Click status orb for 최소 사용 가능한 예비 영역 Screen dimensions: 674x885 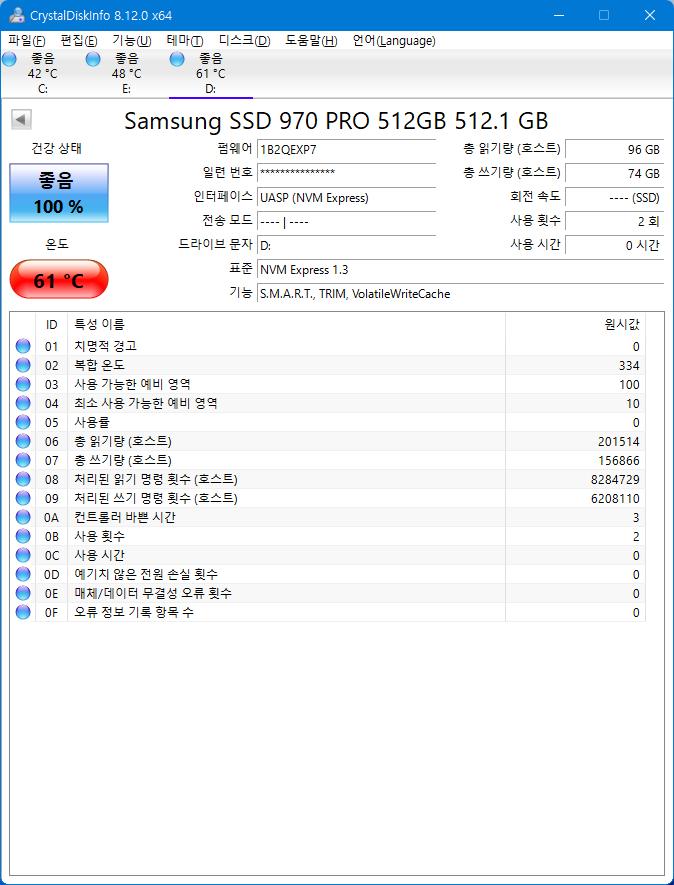pos(23,403)
